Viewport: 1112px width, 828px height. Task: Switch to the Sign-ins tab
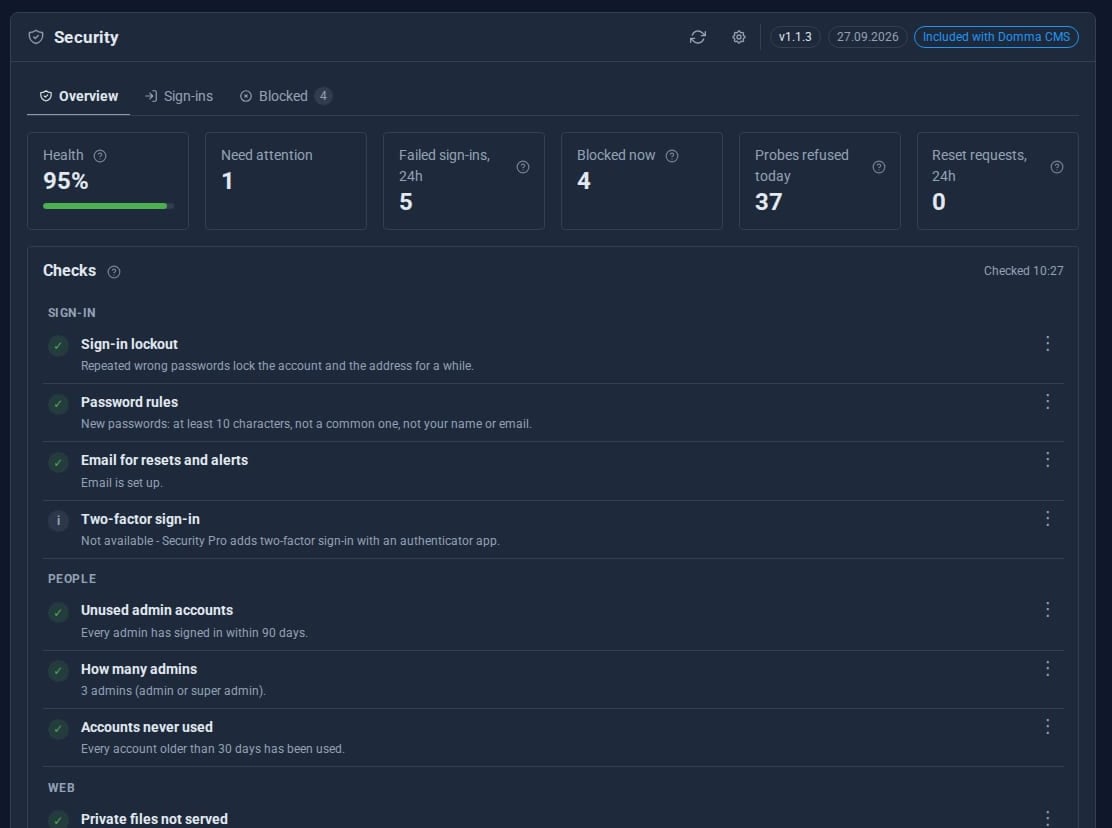pyautogui.click(x=179, y=96)
